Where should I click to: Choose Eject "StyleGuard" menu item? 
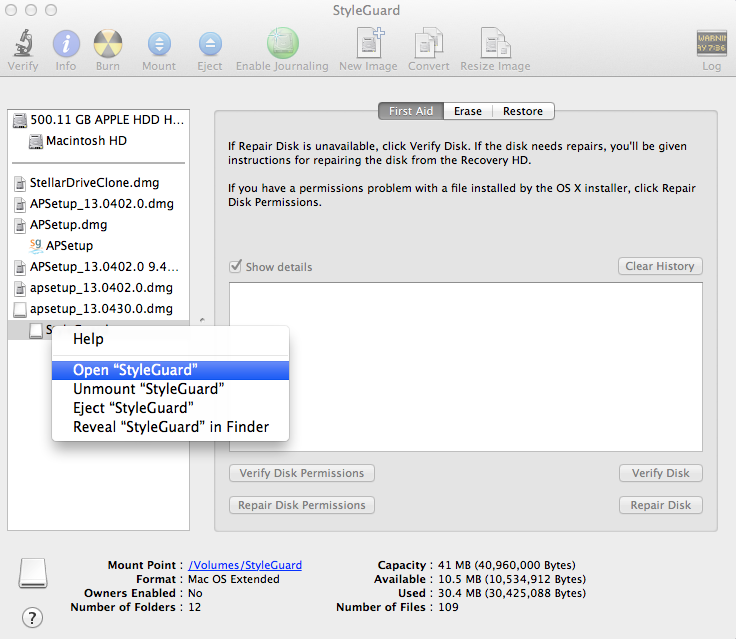tap(170, 408)
